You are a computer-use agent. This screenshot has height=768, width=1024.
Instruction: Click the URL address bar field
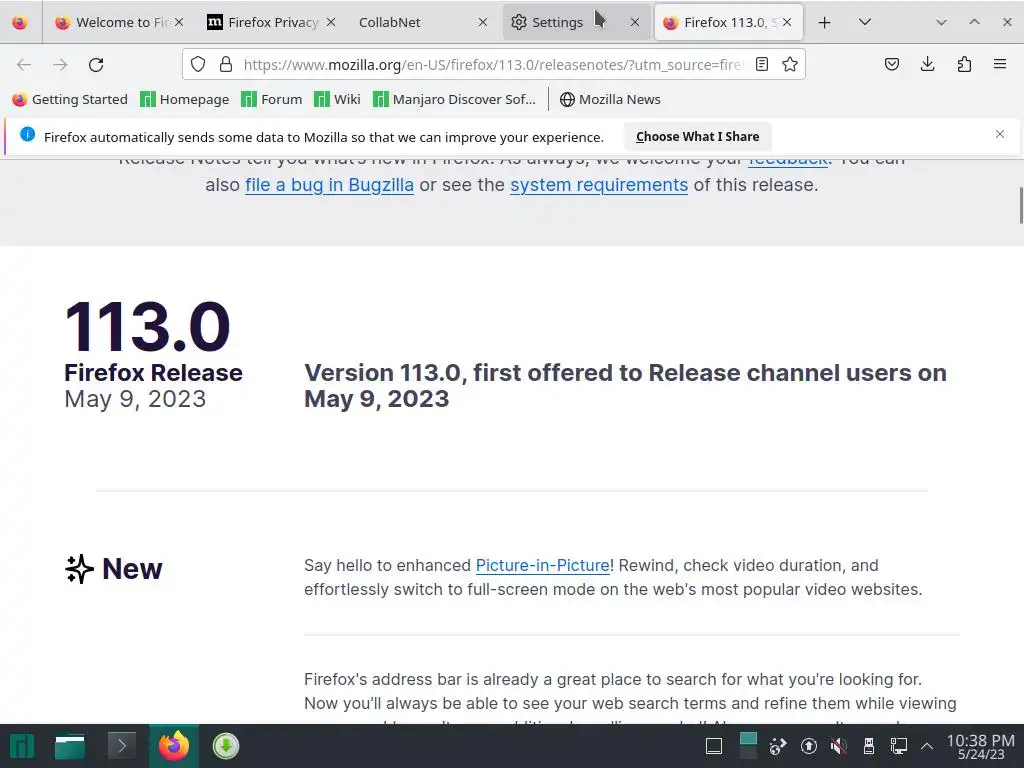click(x=493, y=64)
